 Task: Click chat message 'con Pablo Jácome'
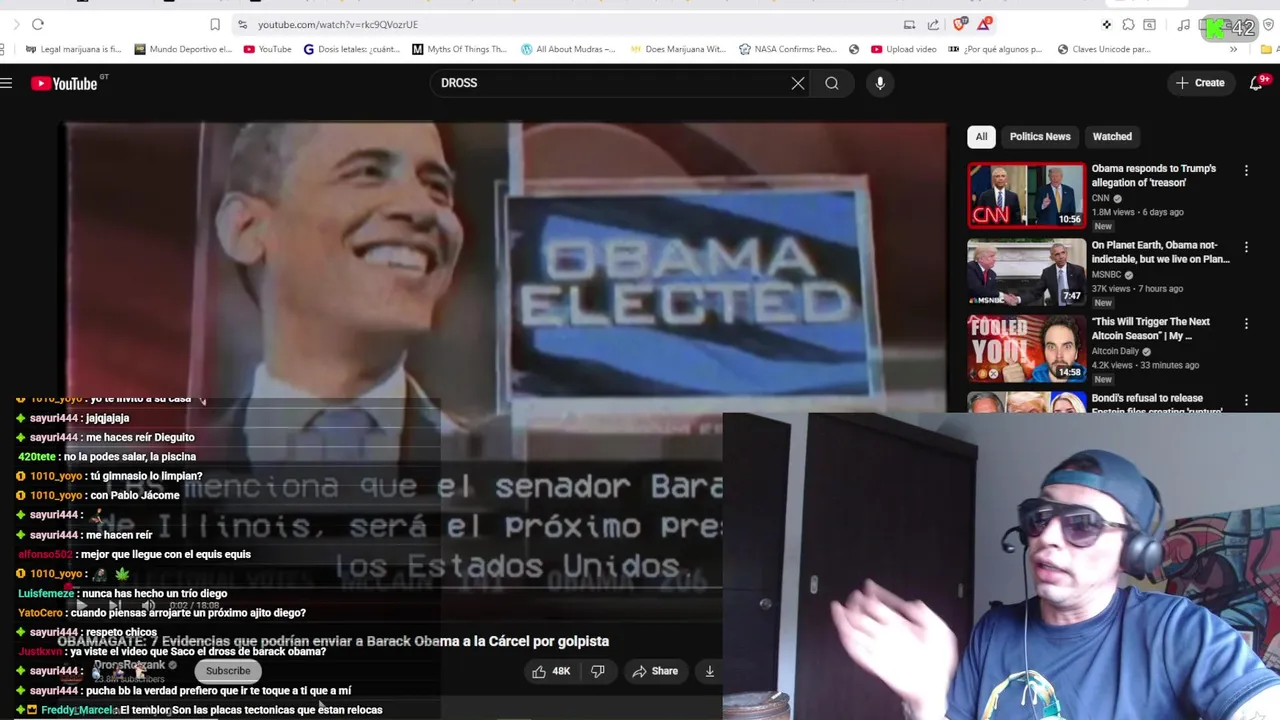135,496
